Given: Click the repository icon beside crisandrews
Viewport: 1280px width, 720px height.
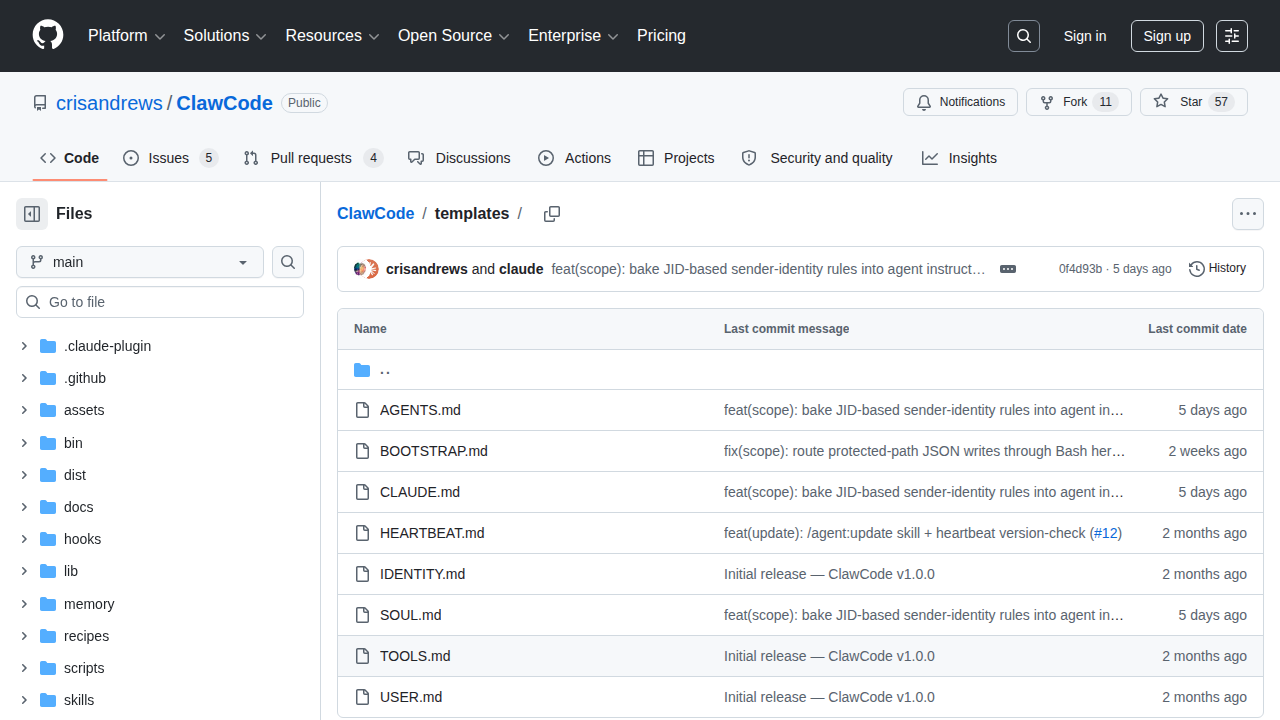Looking at the screenshot, I should 40,103.
